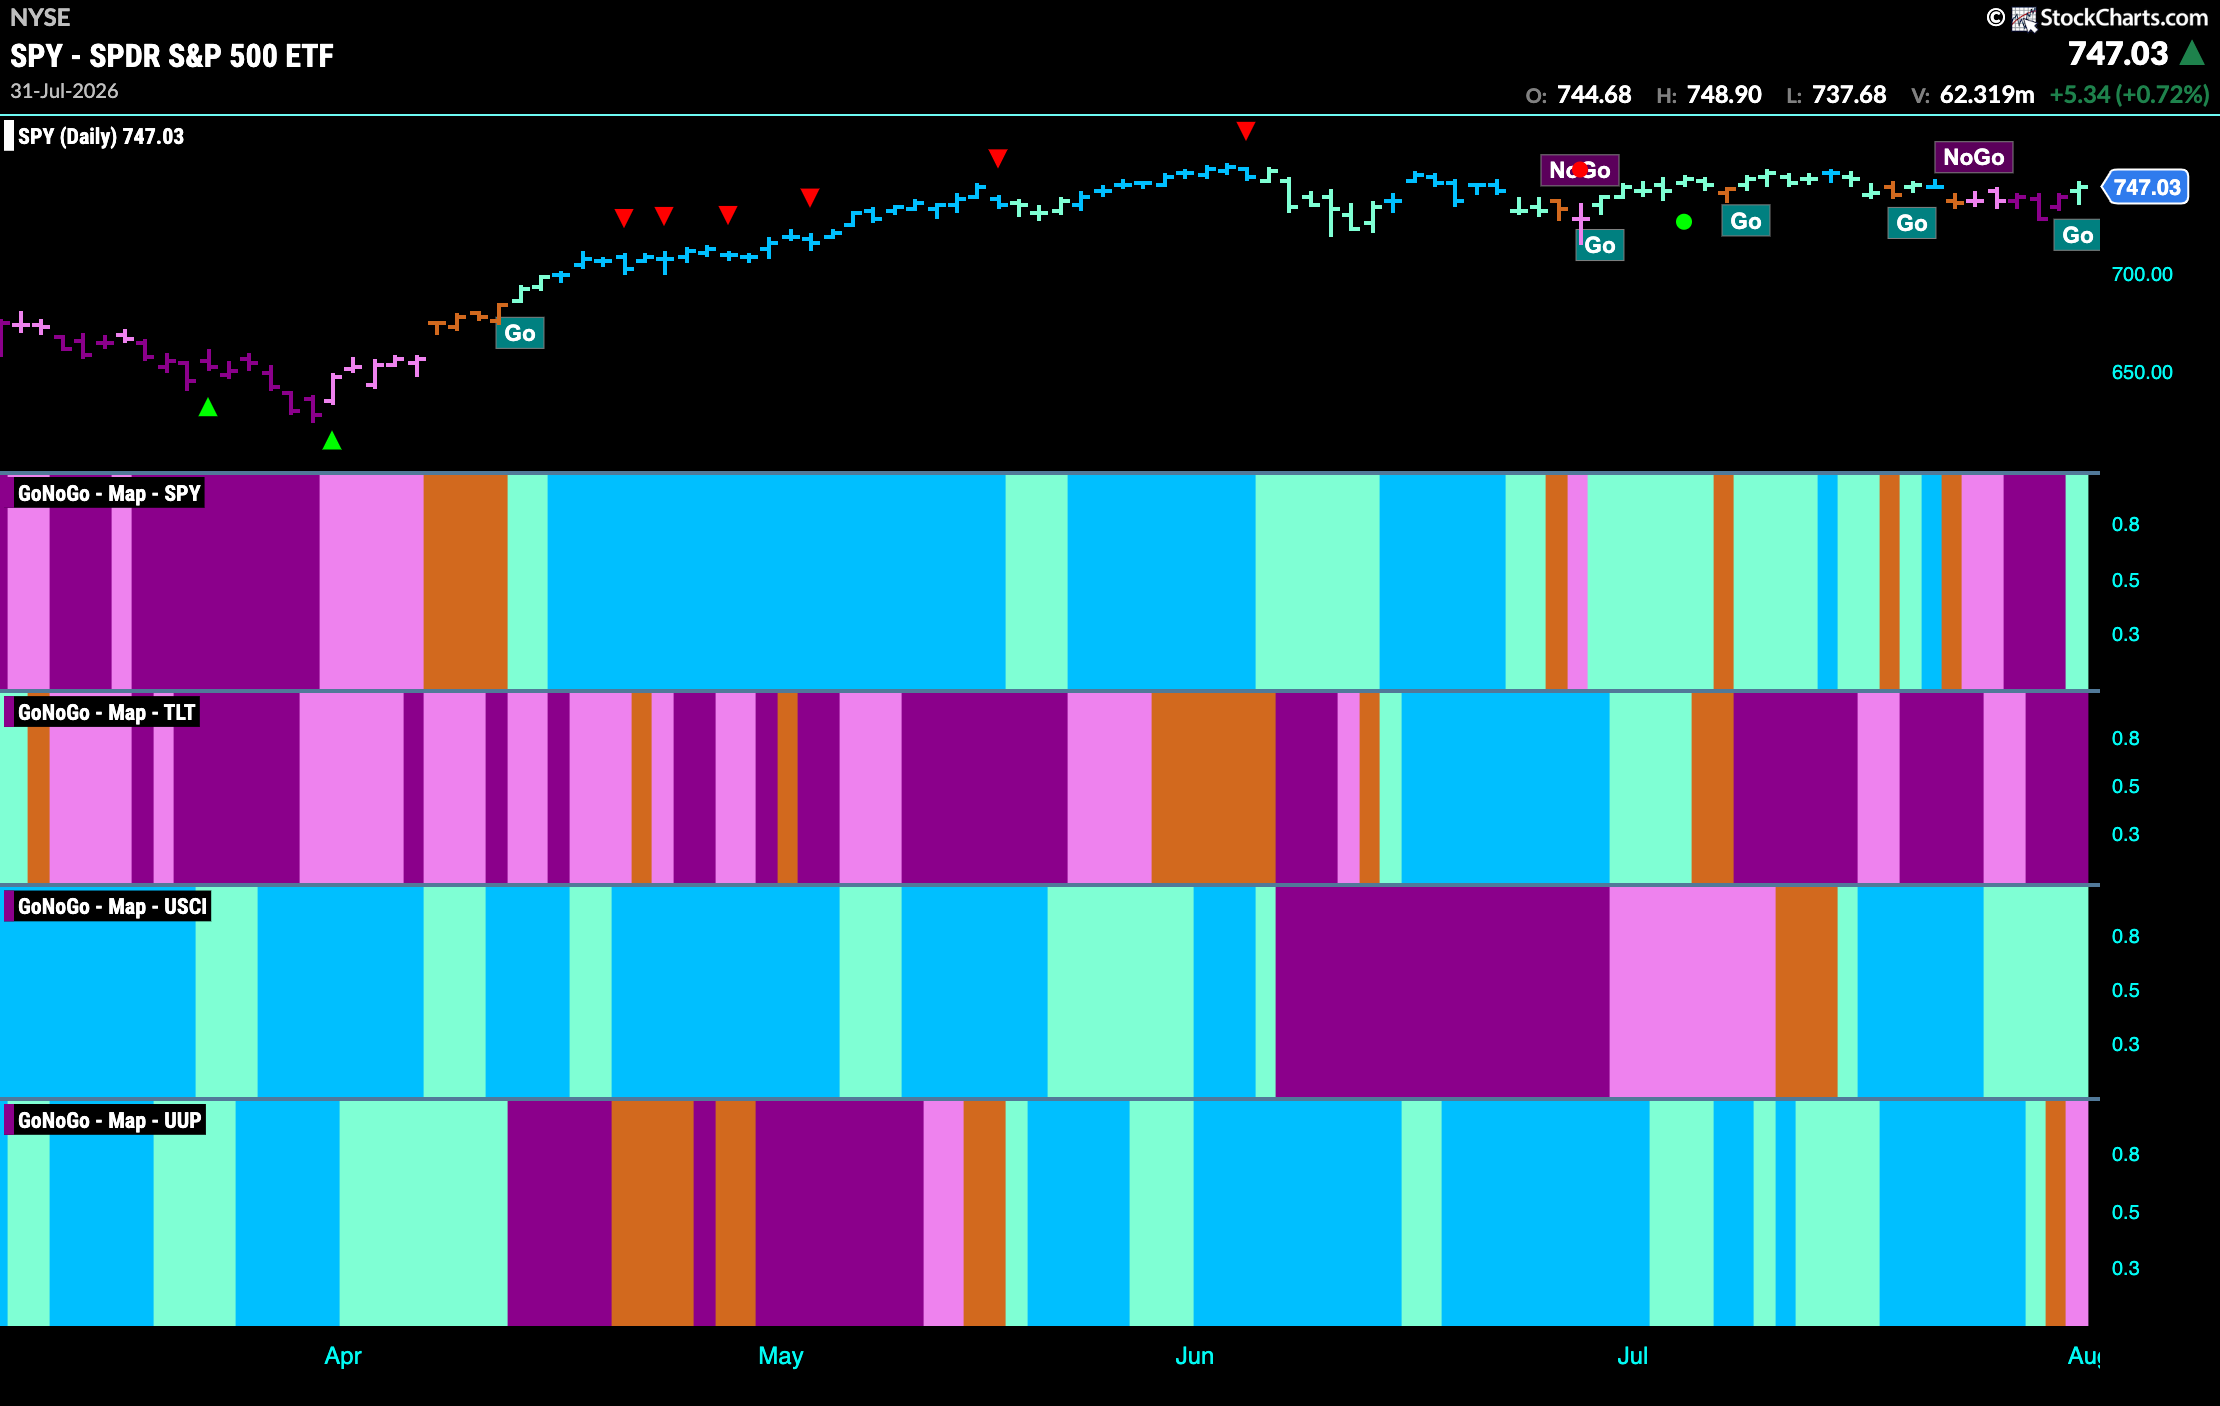Click the green dot below the early July bars
2220x1406 pixels.
1684,222
